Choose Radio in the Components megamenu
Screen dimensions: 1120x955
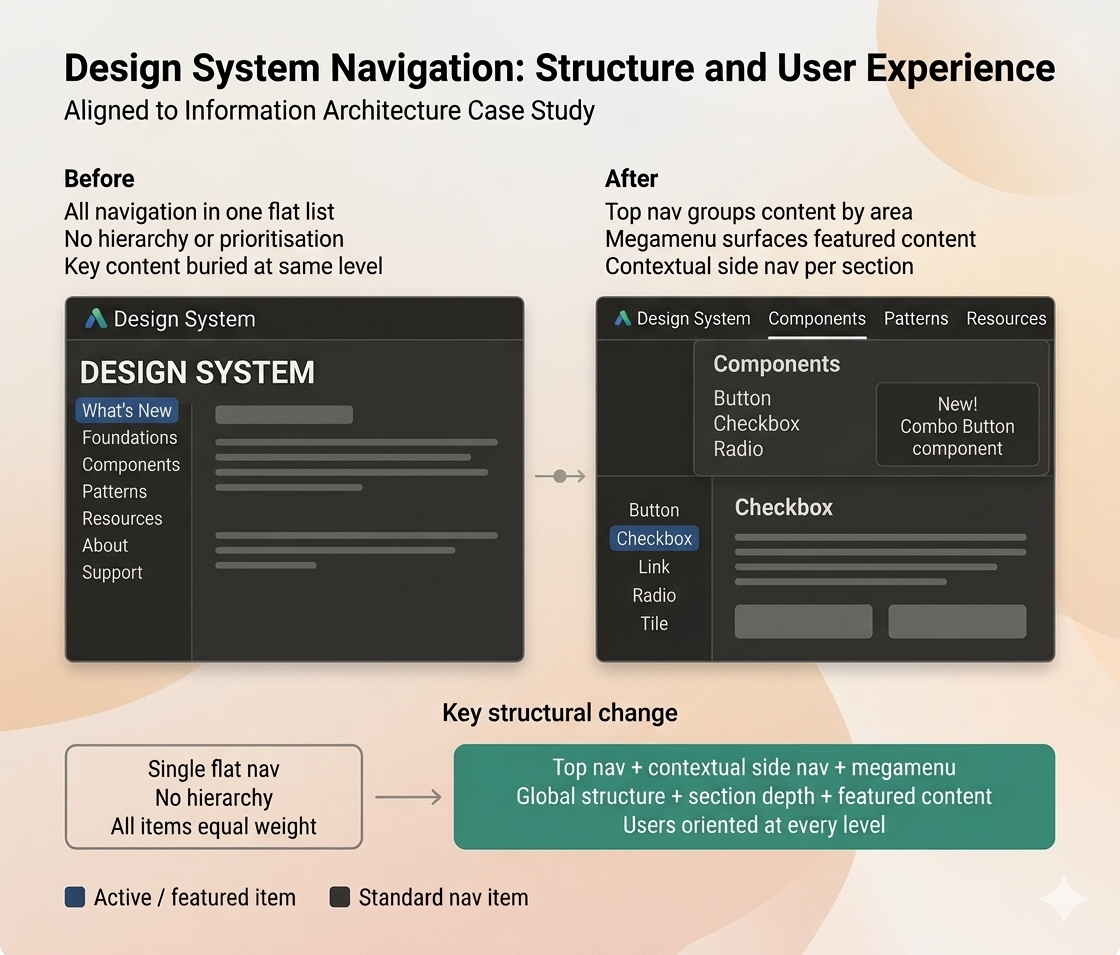click(738, 449)
